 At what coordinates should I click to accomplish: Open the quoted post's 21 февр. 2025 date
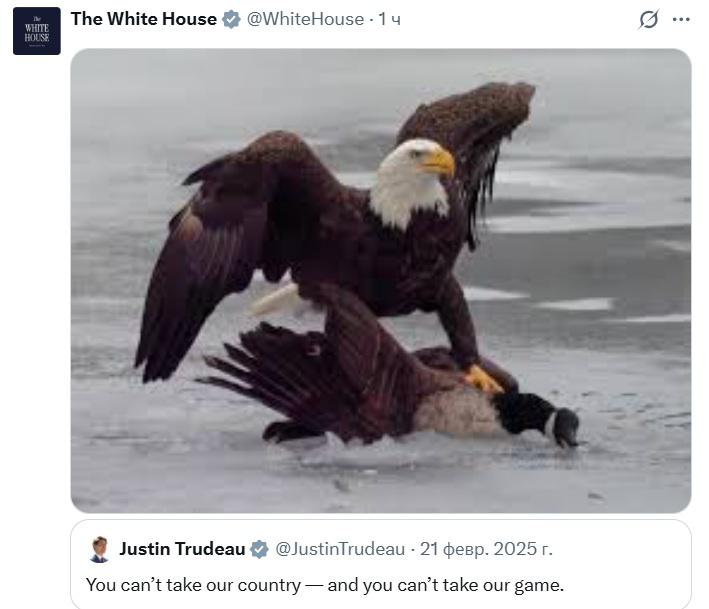(x=486, y=549)
